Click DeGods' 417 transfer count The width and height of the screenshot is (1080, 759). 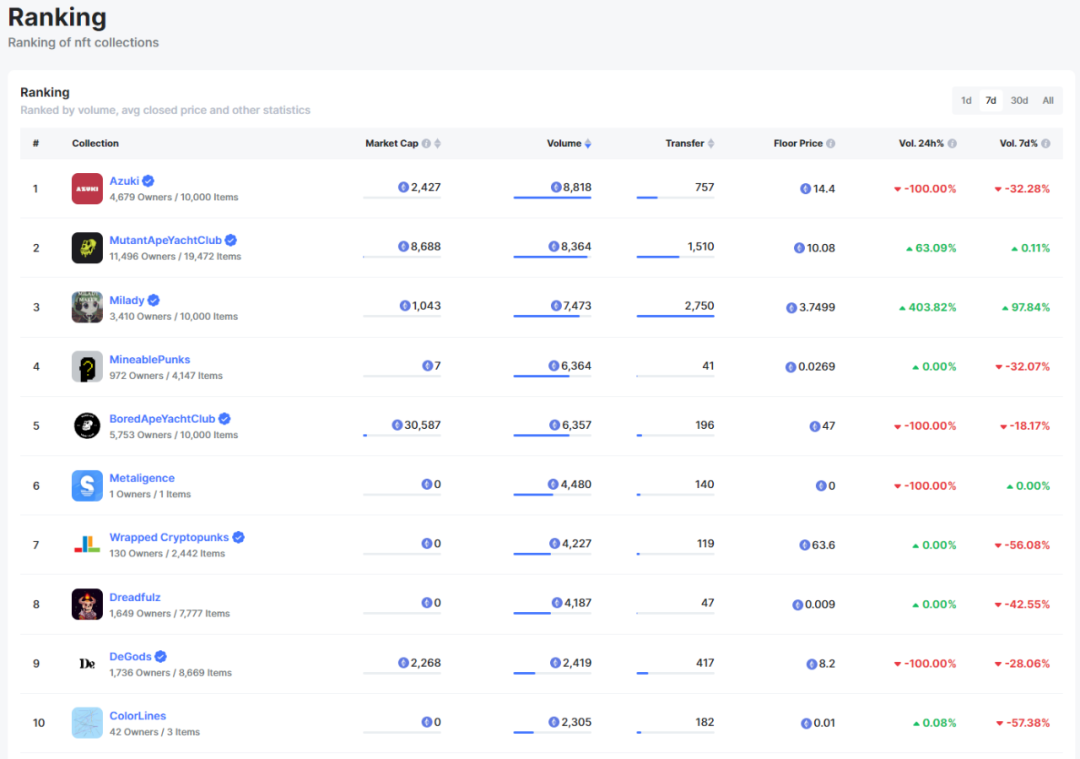click(x=705, y=663)
